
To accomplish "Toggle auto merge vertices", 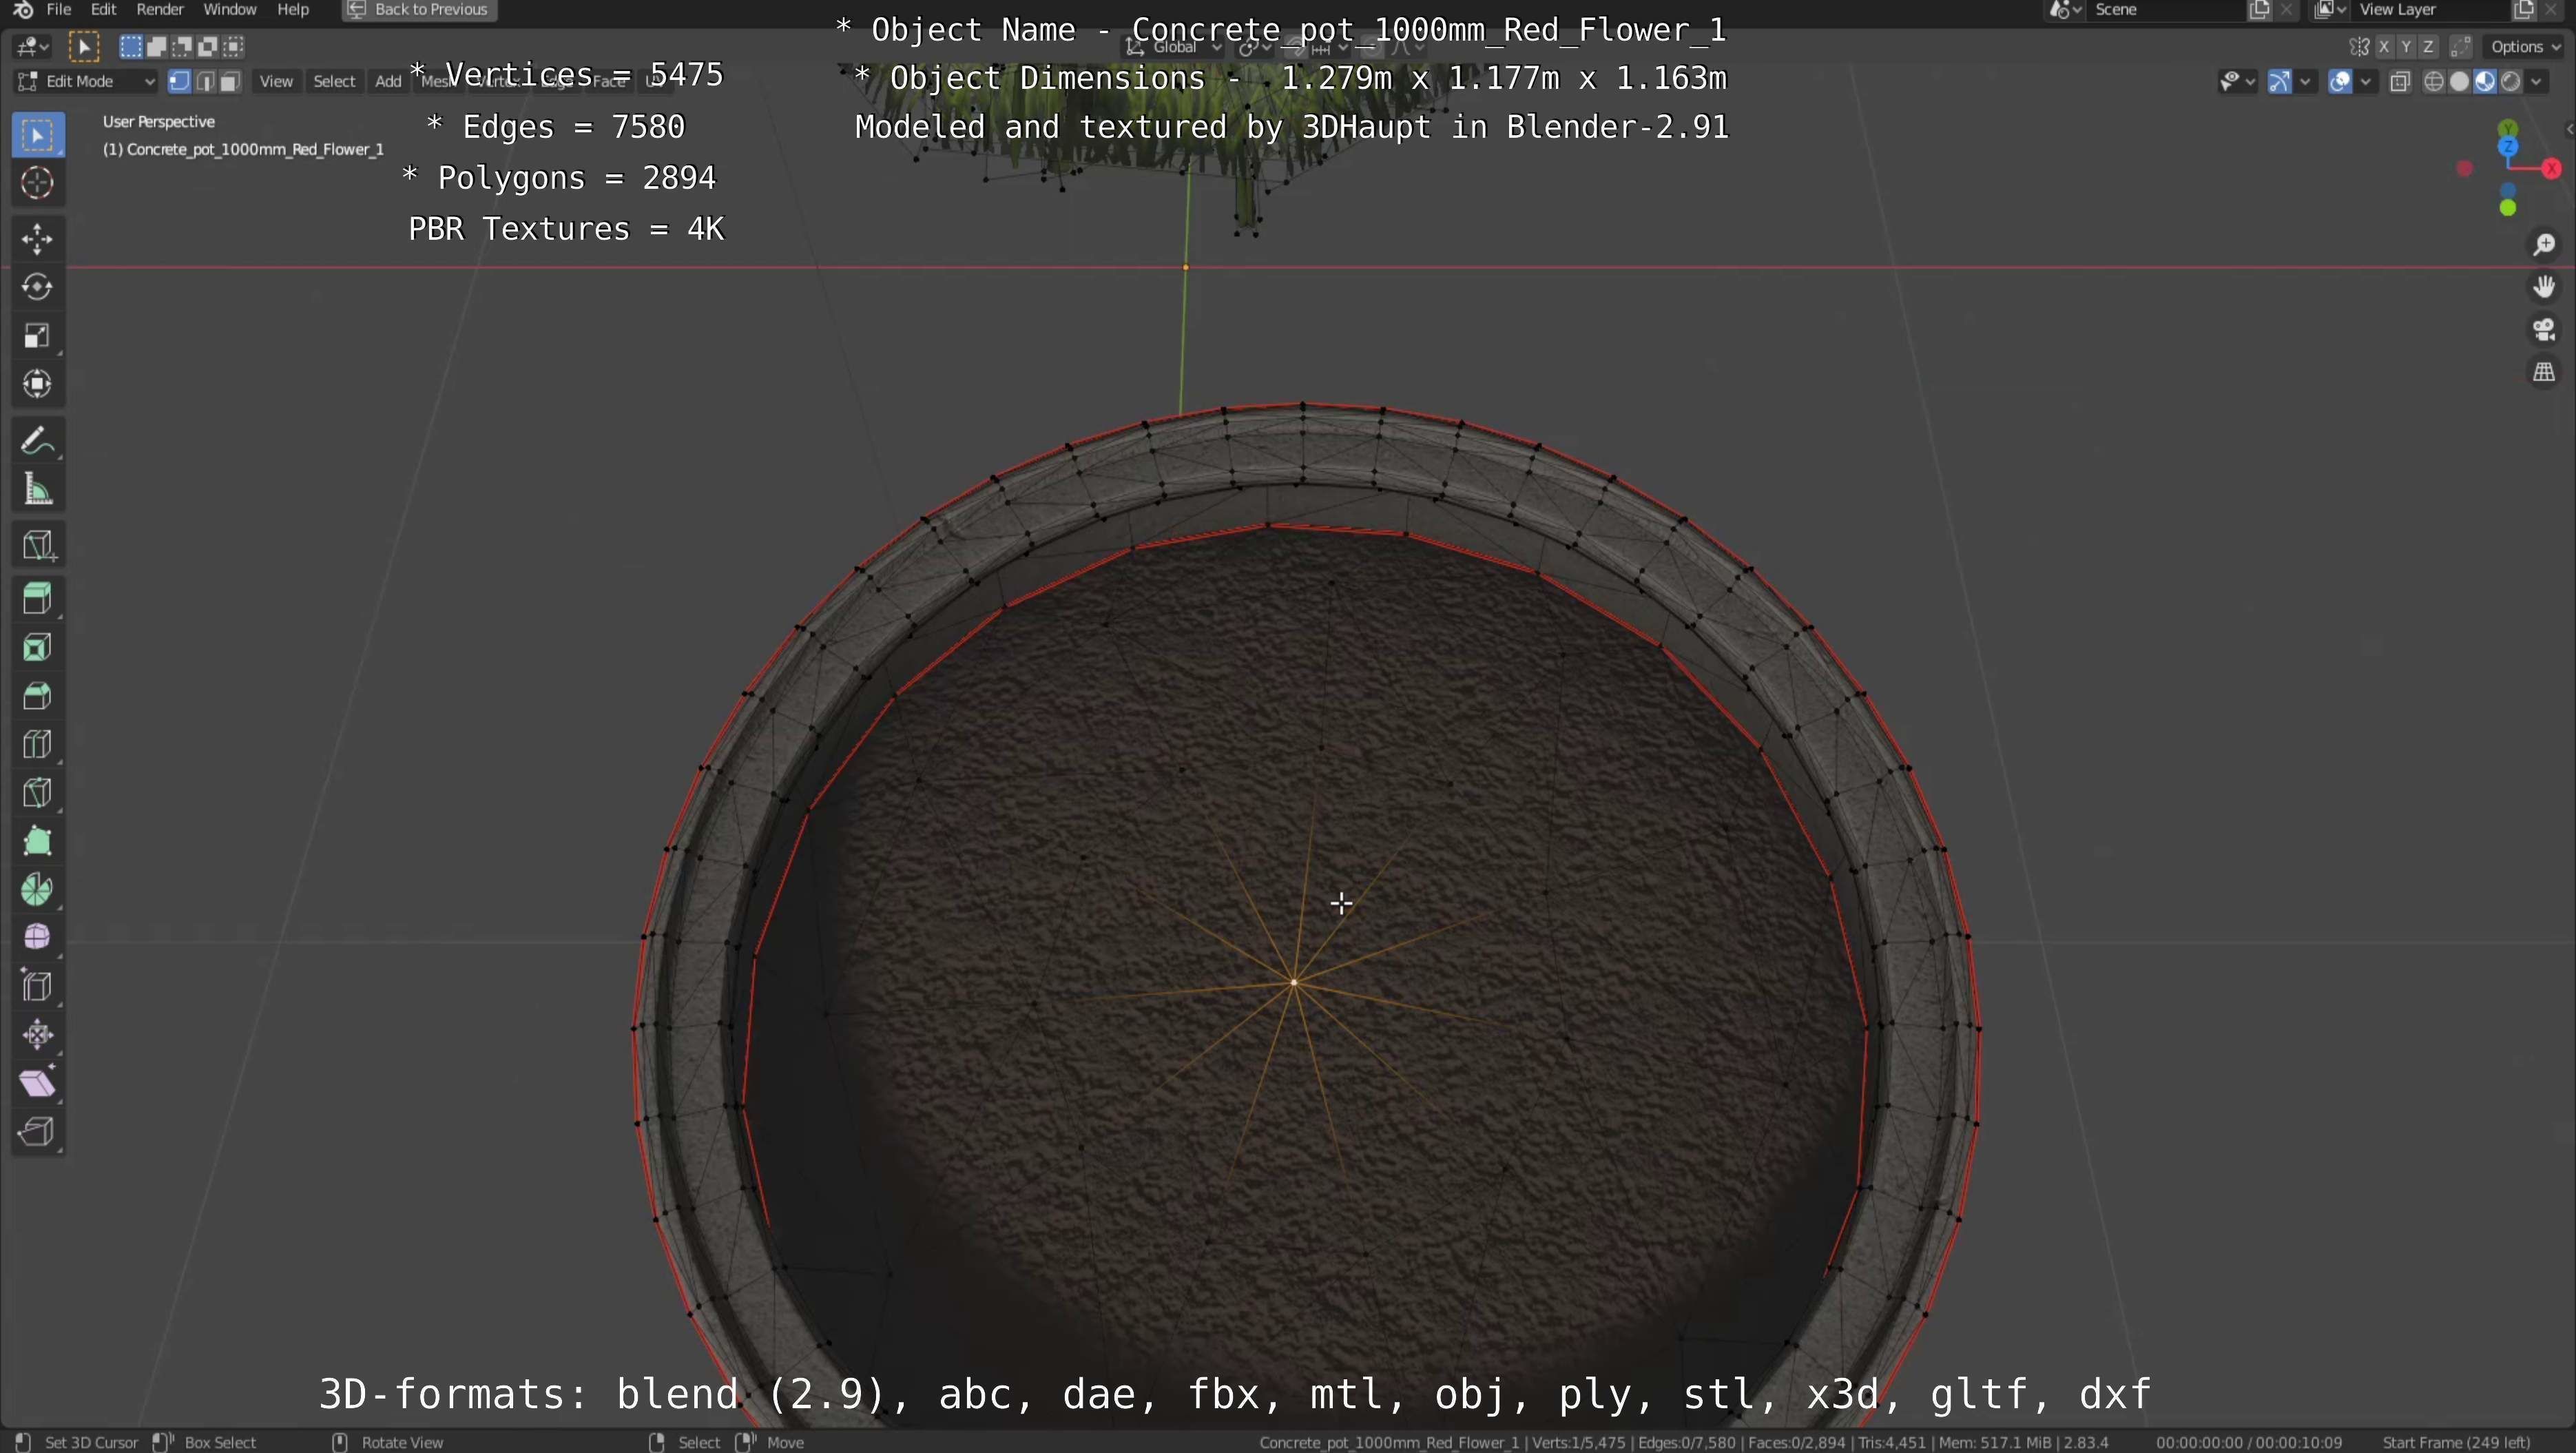I will point(2462,47).
